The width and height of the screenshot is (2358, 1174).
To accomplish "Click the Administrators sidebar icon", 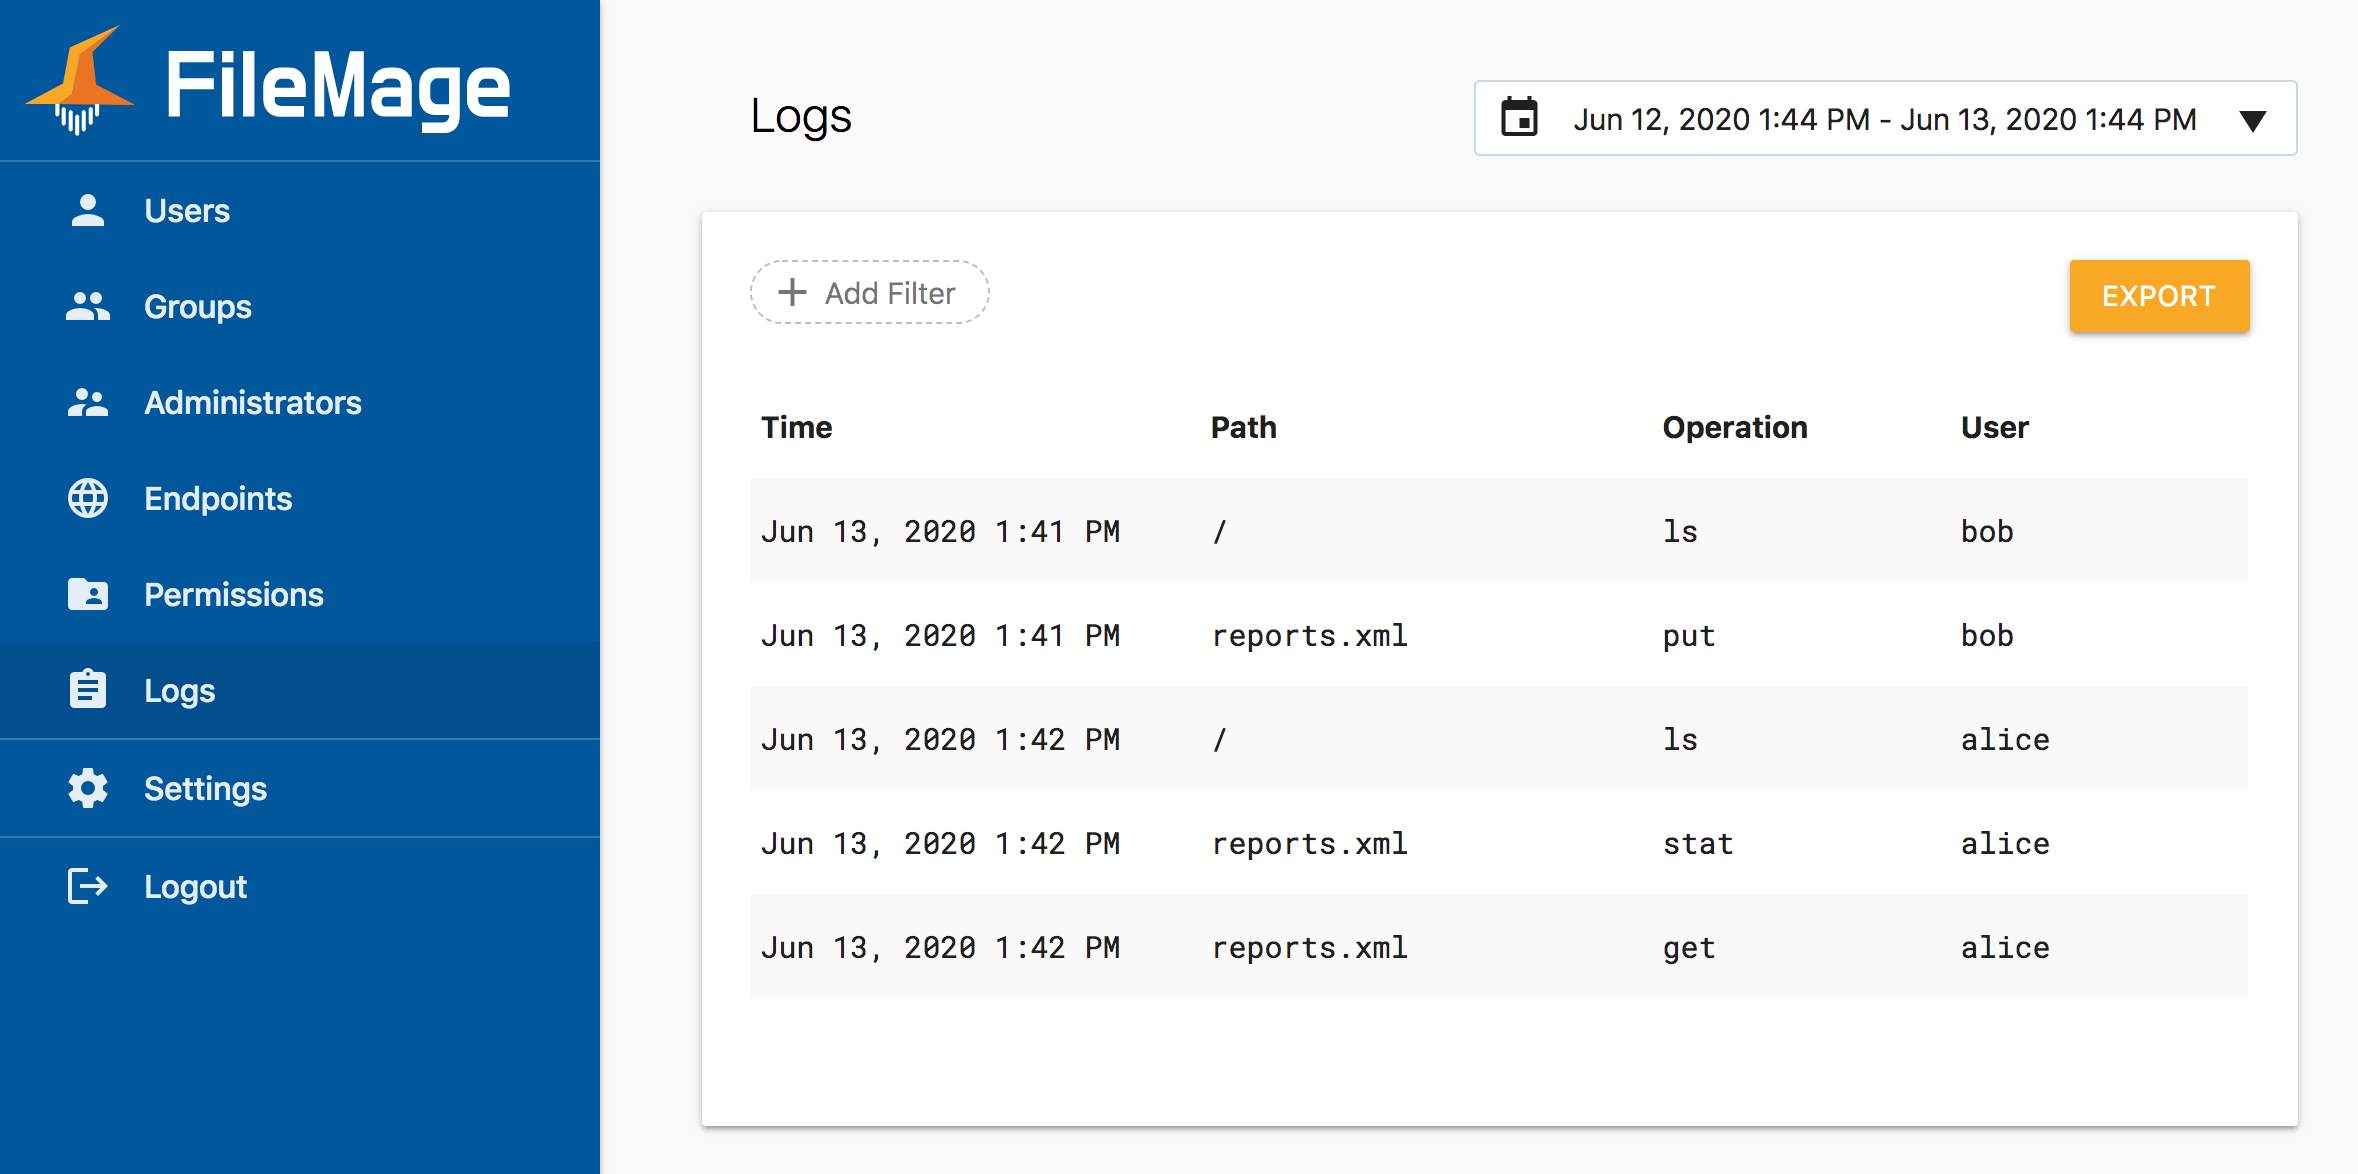I will 88,402.
